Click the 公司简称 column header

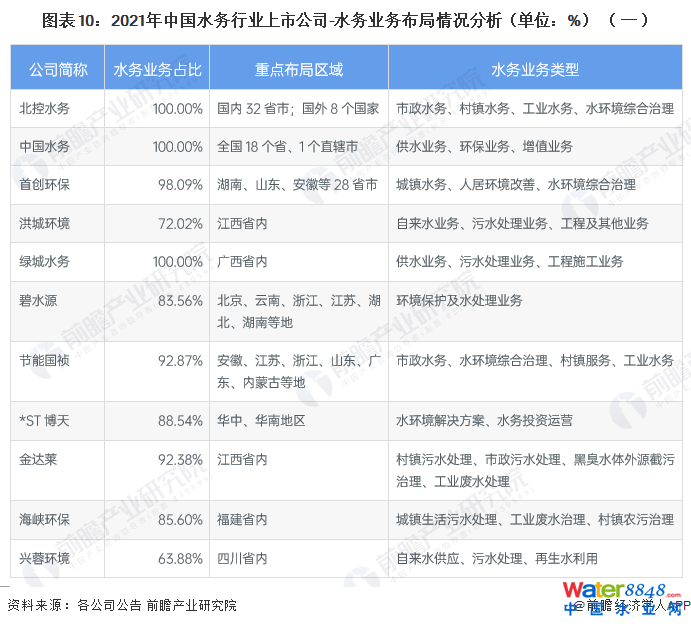[x=58, y=70]
